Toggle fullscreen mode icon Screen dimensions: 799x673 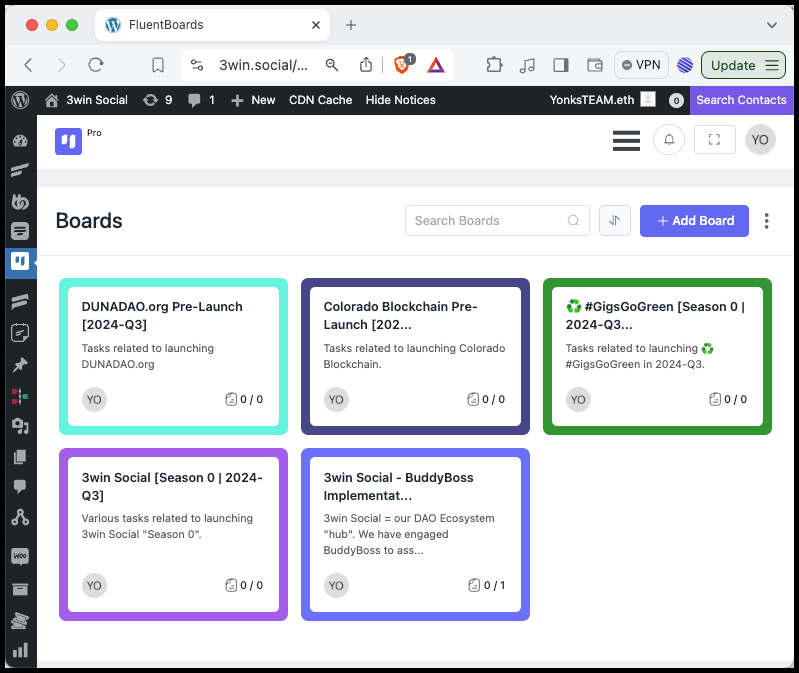click(x=714, y=140)
